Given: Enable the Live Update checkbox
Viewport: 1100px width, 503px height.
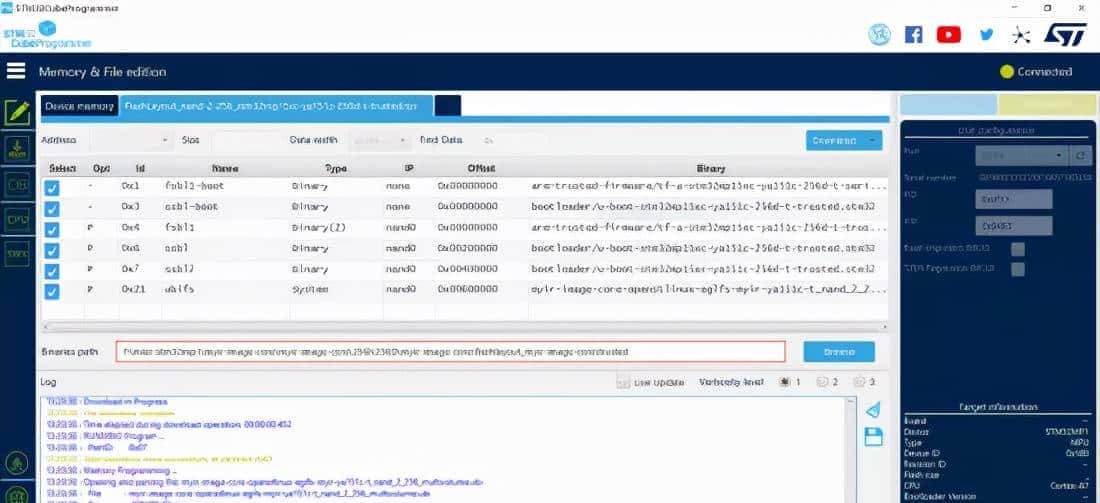Looking at the screenshot, I should tap(623, 382).
